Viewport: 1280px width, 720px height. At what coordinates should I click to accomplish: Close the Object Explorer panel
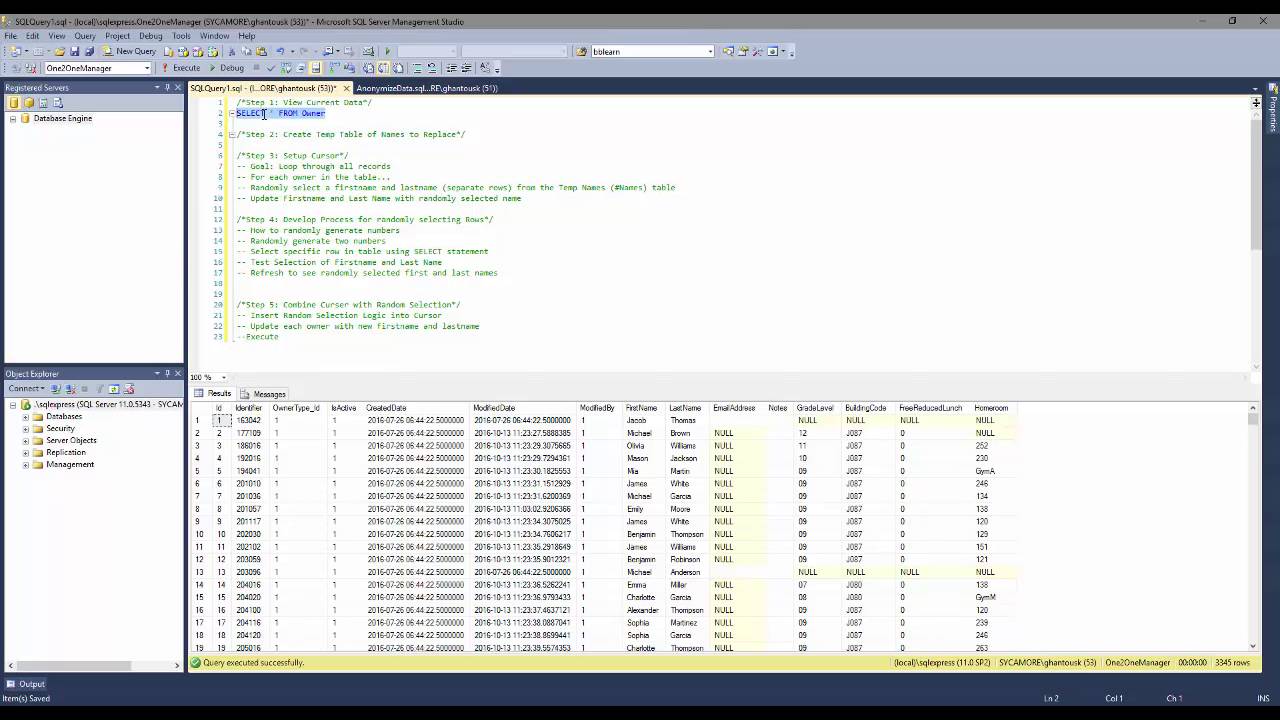click(x=178, y=374)
